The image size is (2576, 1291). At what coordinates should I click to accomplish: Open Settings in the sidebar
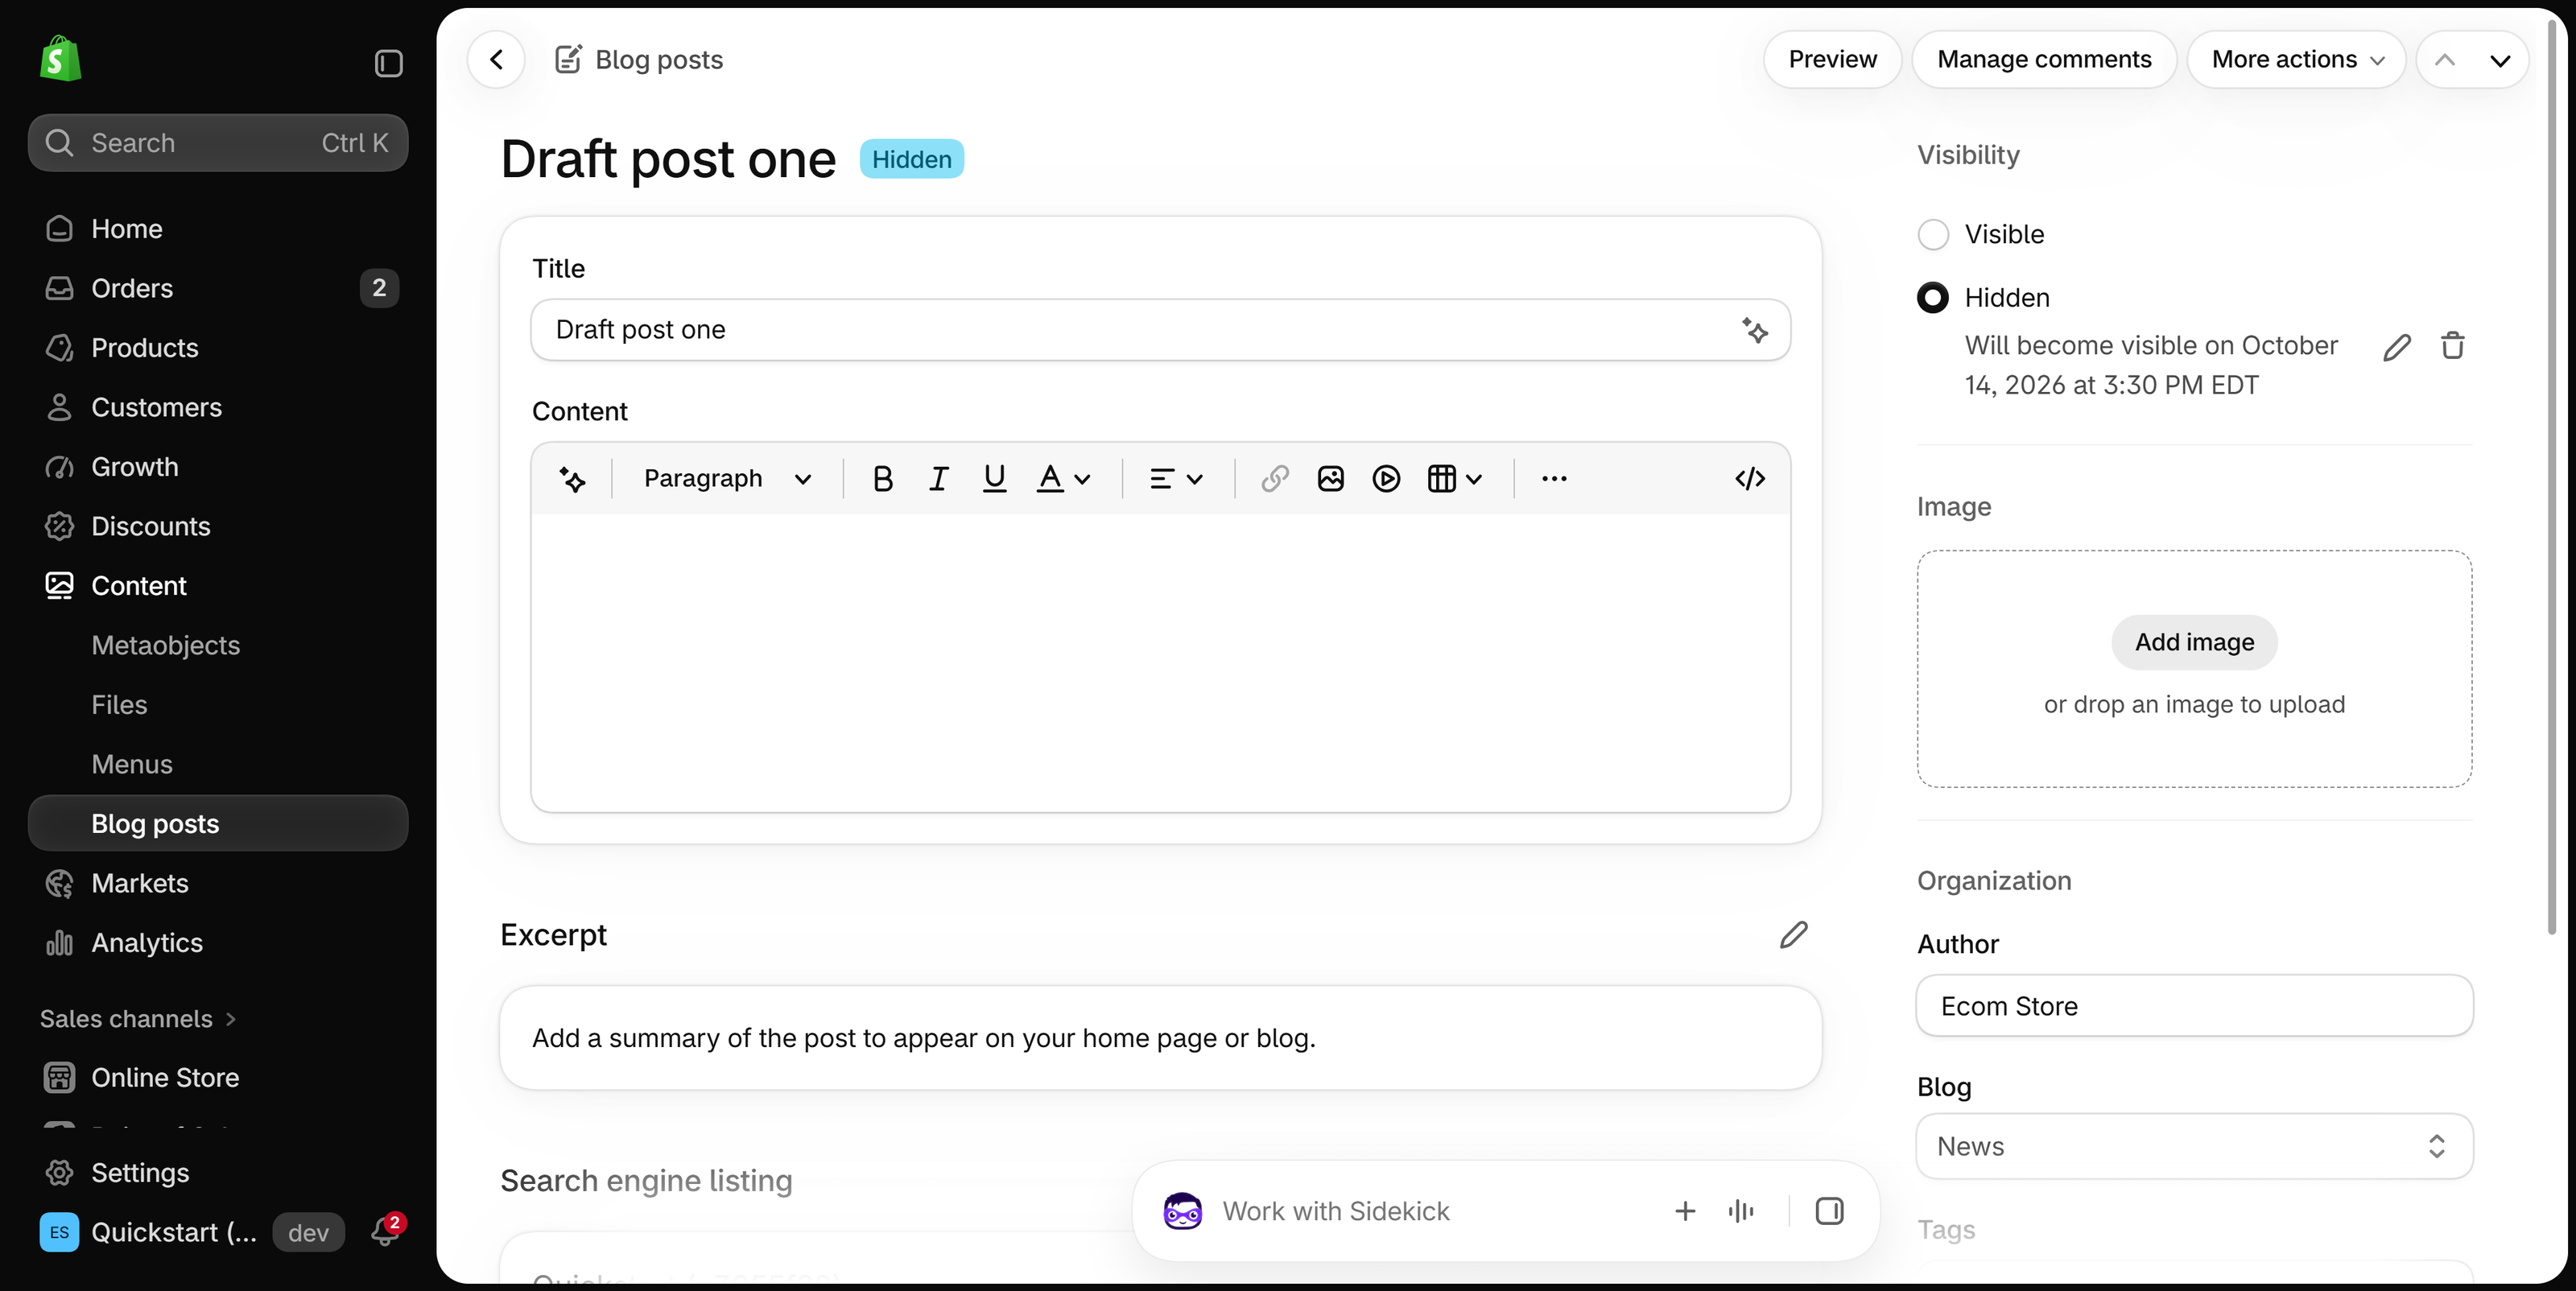point(218,1173)
